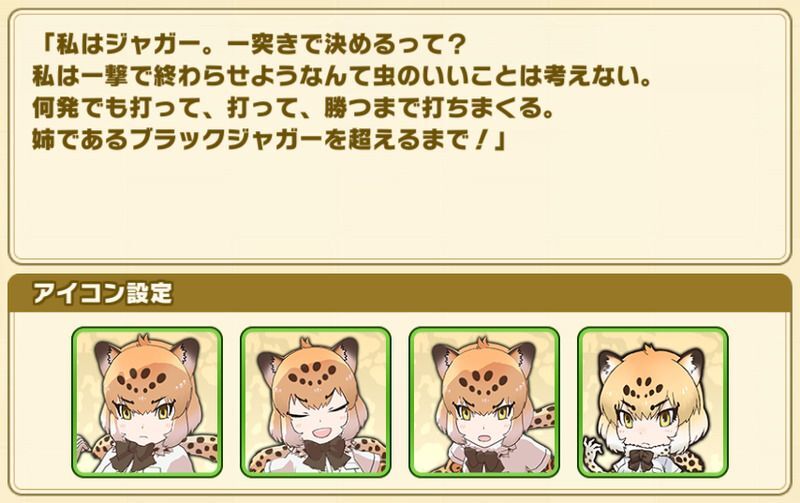The image size is (800, 503).
Task: Select the neutral-faced Jaguar icon
Action: pyautogui.click(x=147, y=402)
